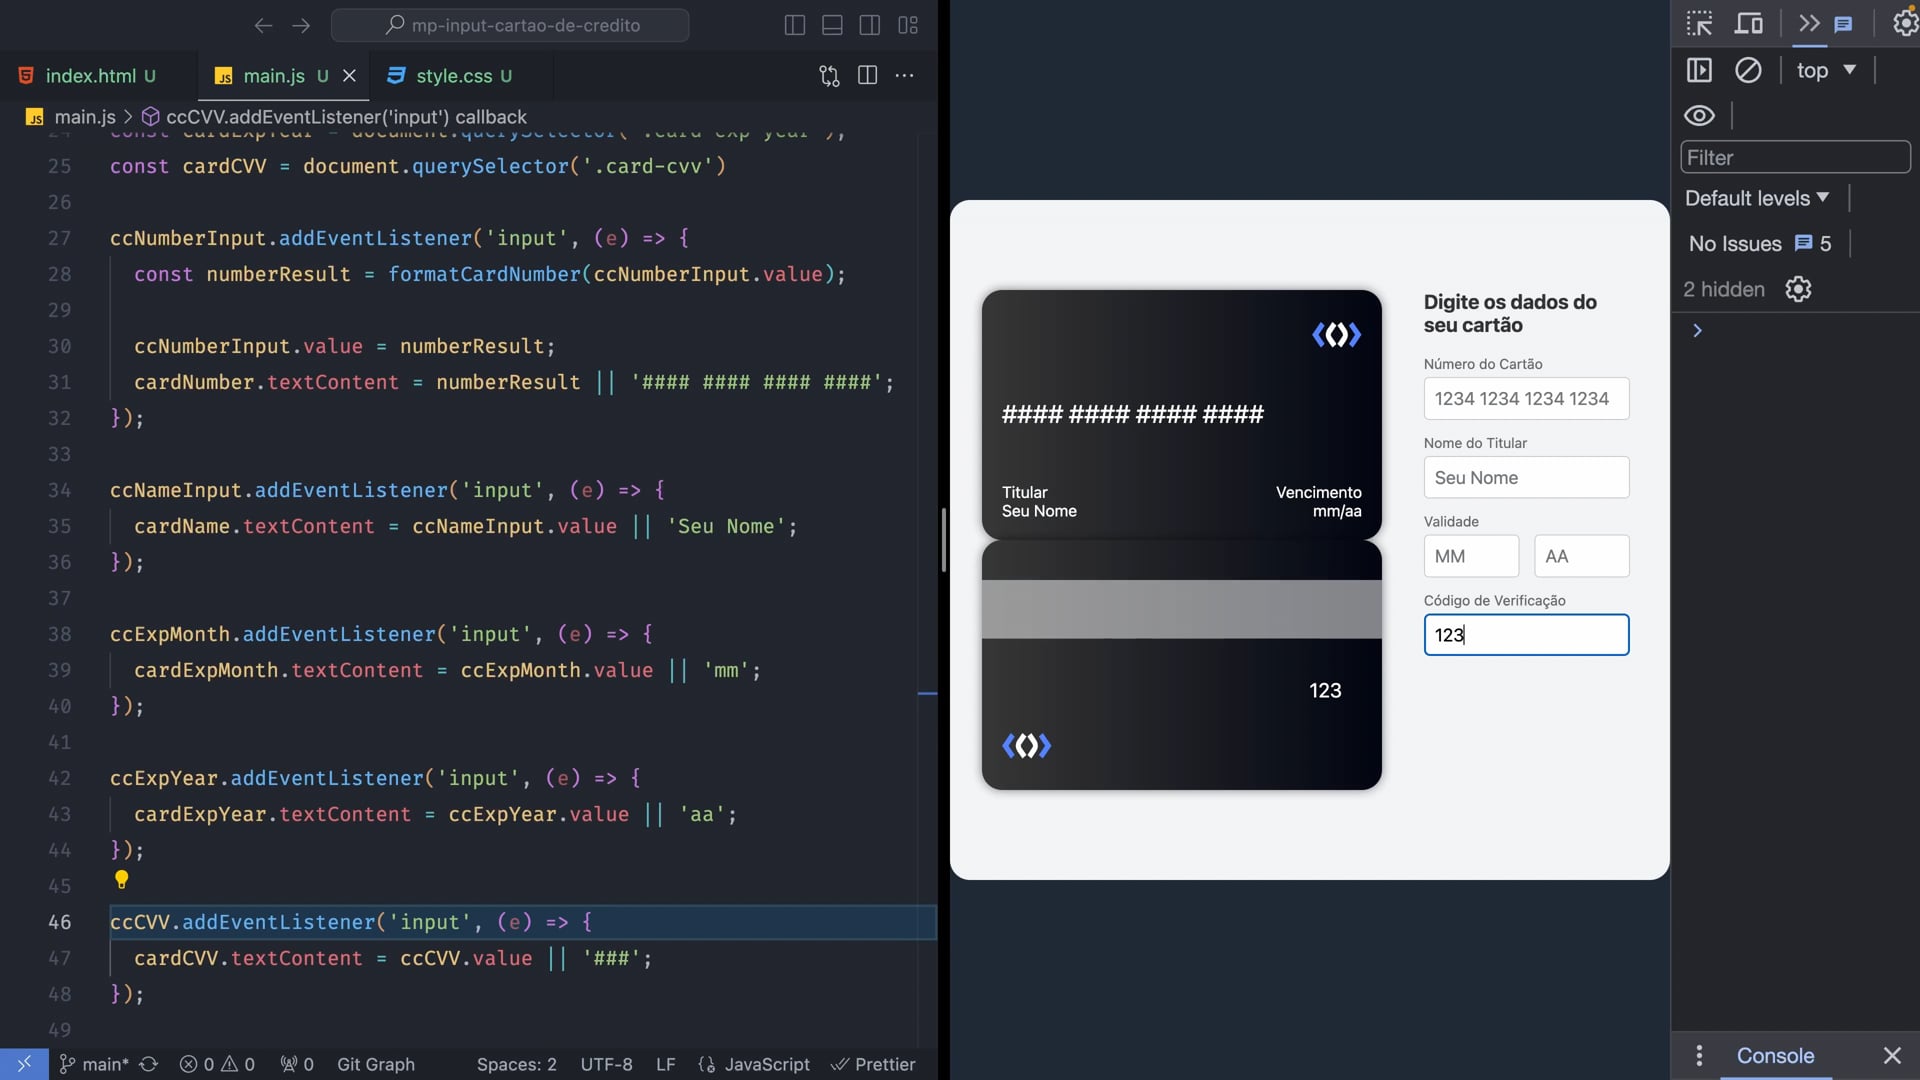Viewport: 1920px width, 1080px height.
Task: Open the console settings gear icon
Action: [1798, 289]
